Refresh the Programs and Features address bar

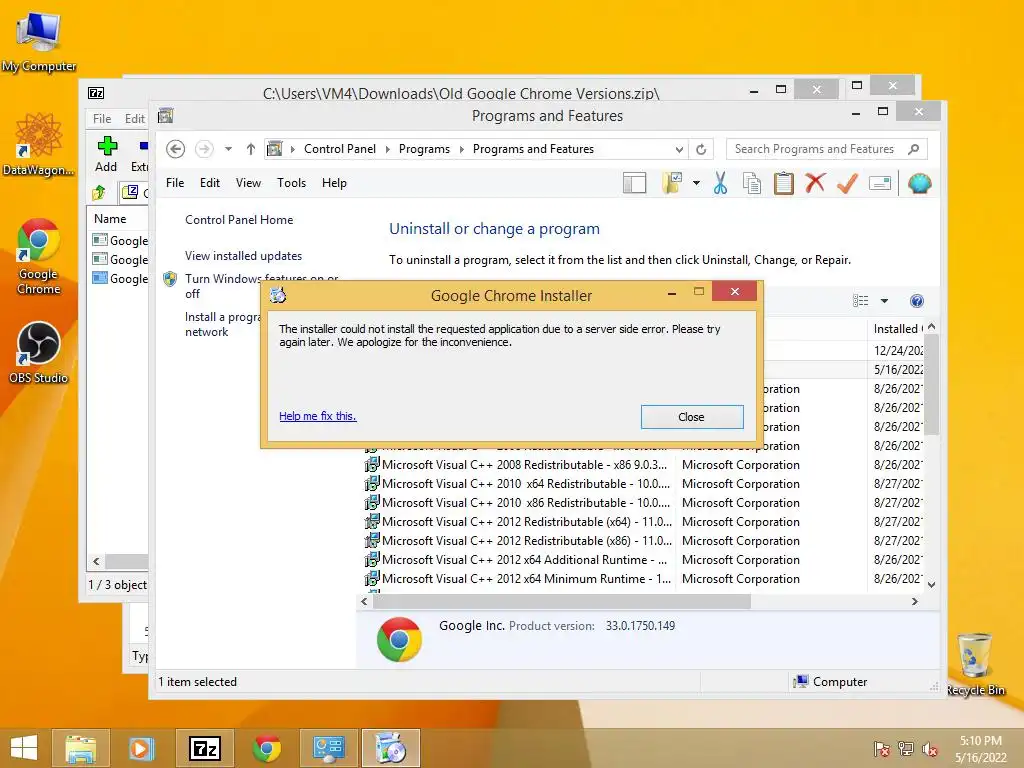pyautogui.click(x=701, y=149)
